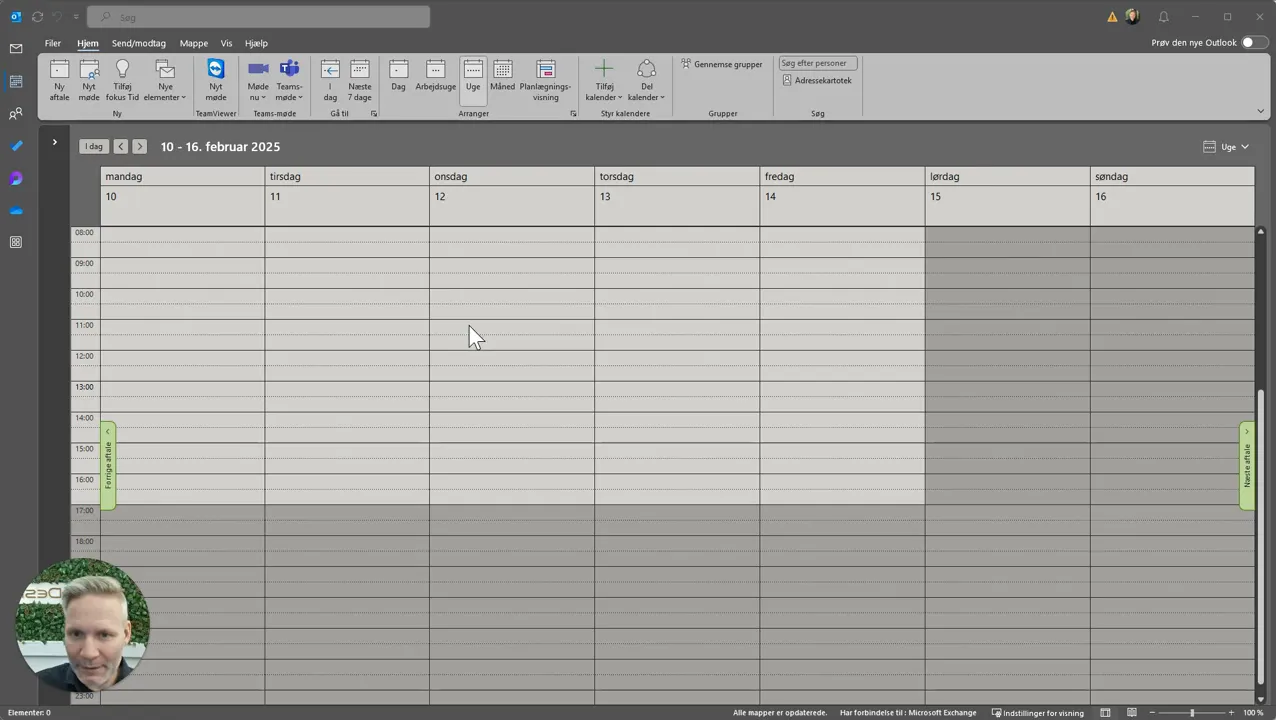Show Næste 7 dage in calendar
This screenshot has height=720, width=1276.
click(360, 80)
